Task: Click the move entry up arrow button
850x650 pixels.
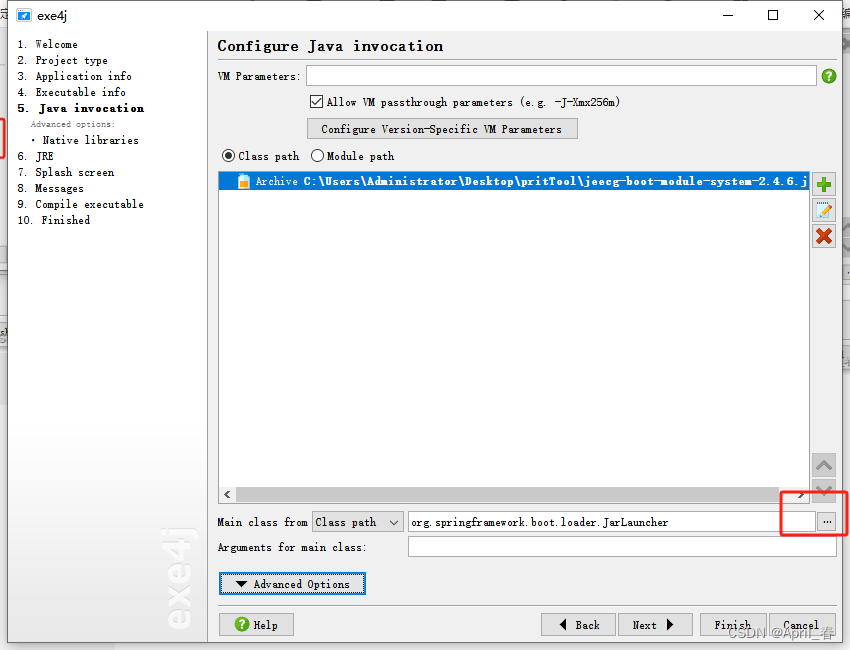Action: 823,465
